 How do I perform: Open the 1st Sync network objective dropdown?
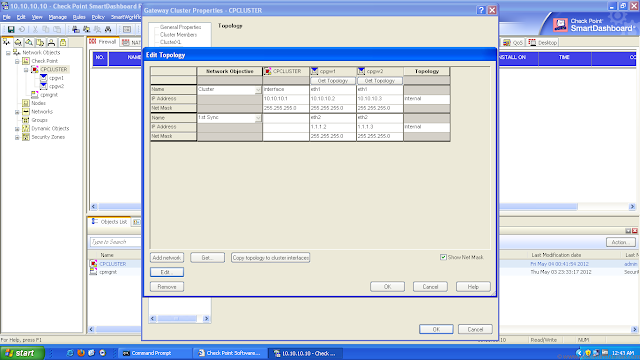coord(258,118)
